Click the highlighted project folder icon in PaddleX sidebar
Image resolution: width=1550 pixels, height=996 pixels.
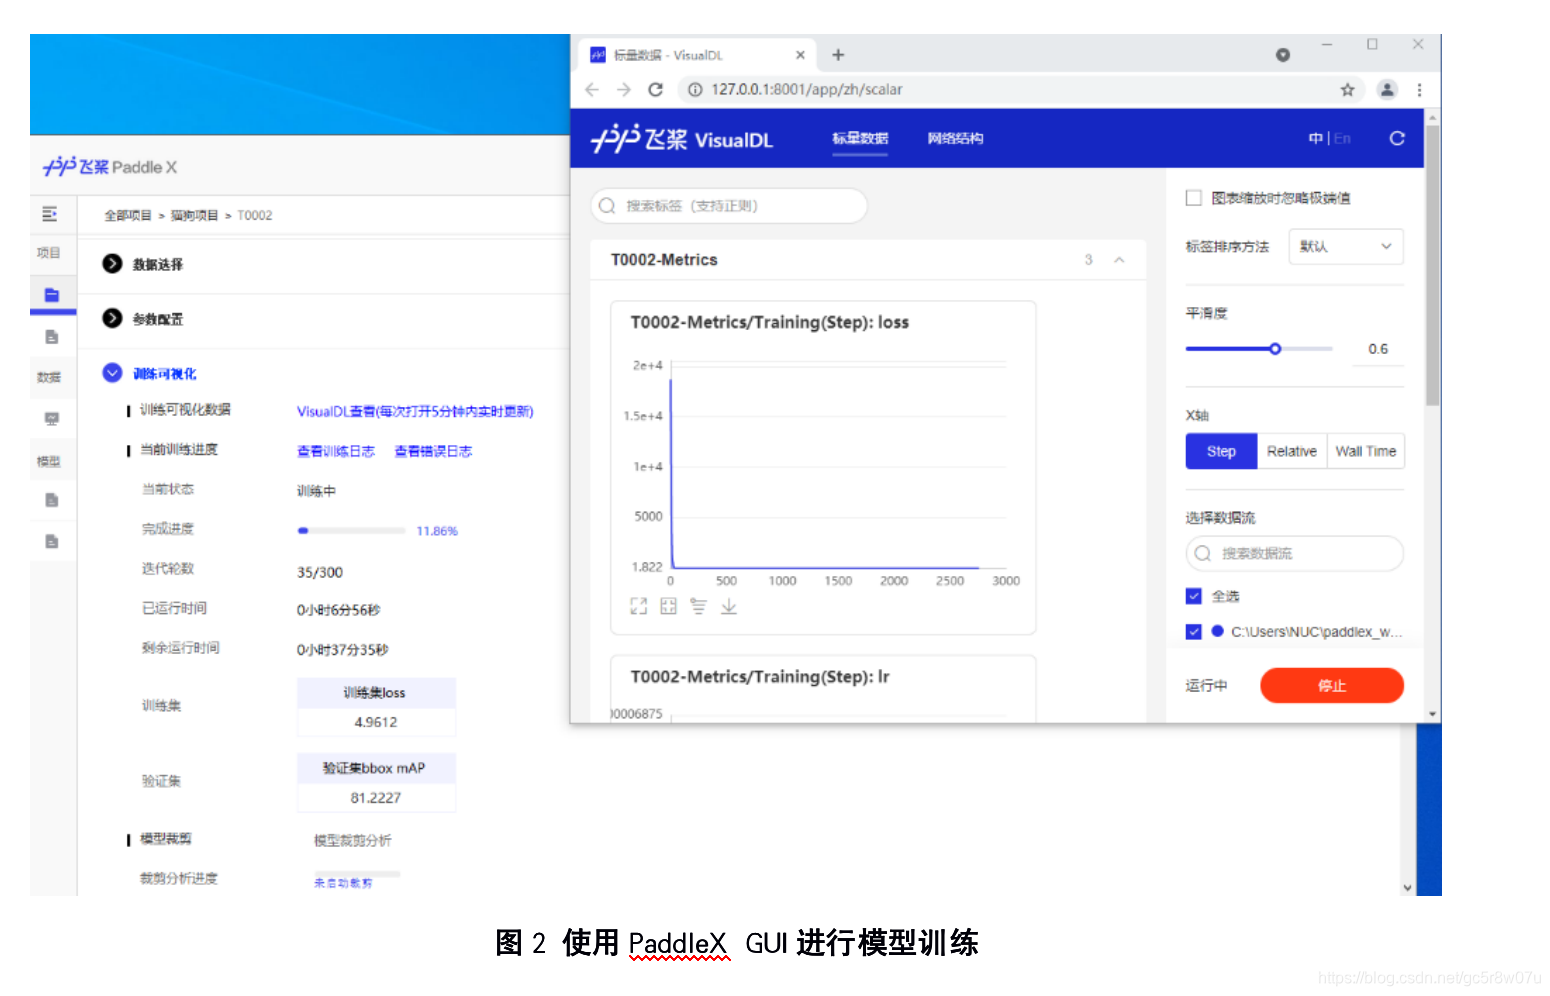[x=52, y=295]
